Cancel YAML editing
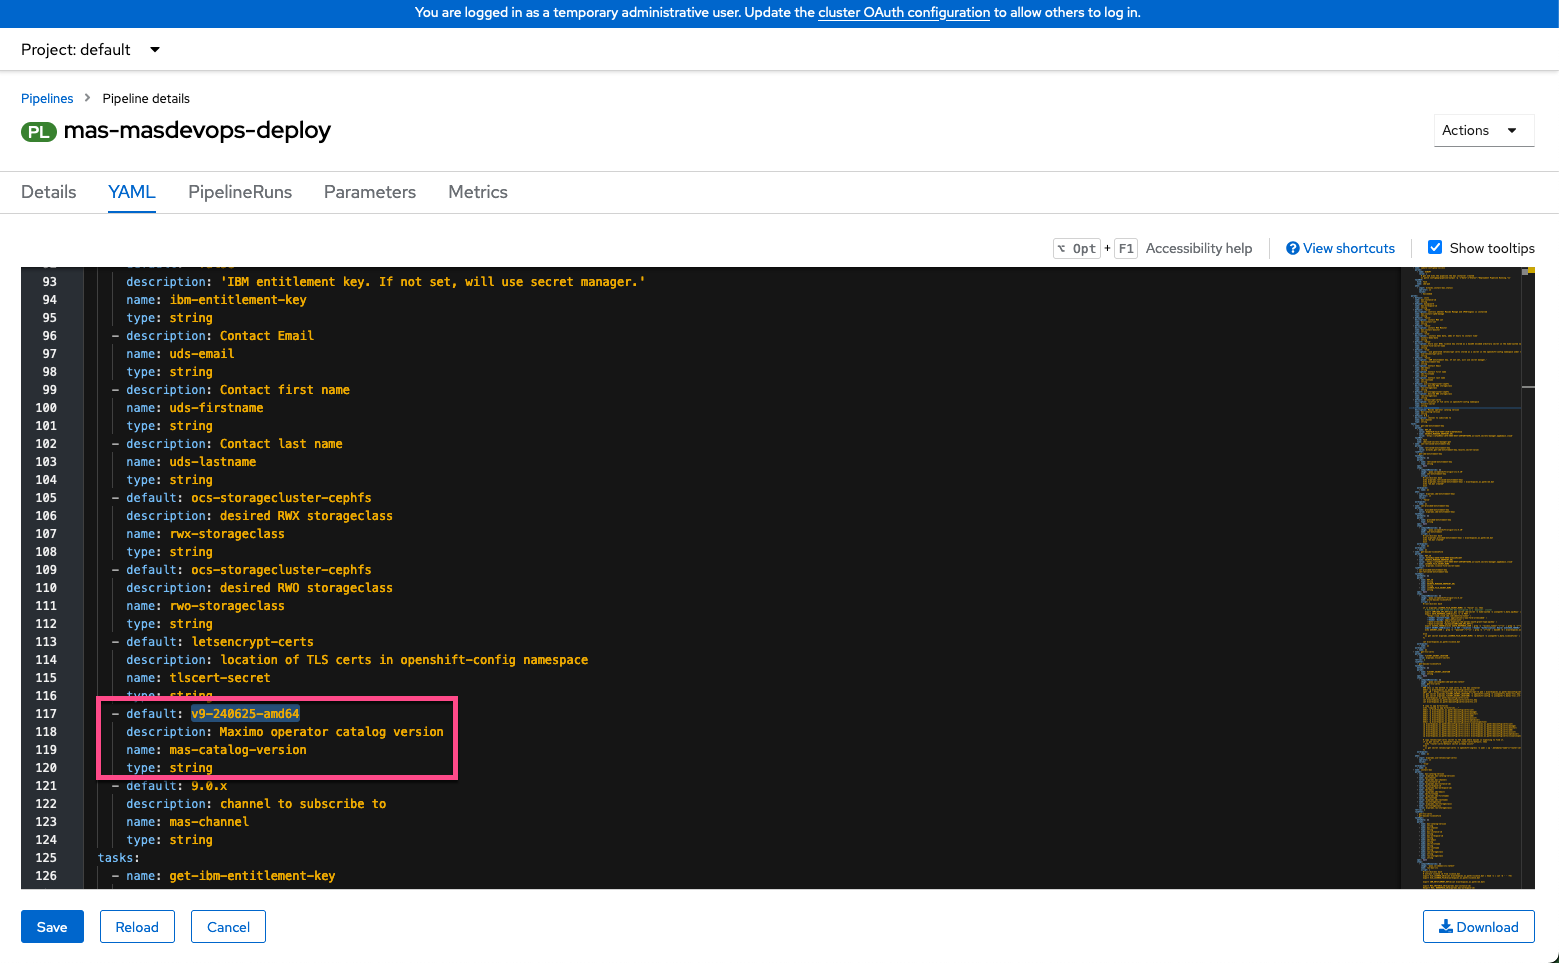 pyautogui.click(x=228, y=927)
